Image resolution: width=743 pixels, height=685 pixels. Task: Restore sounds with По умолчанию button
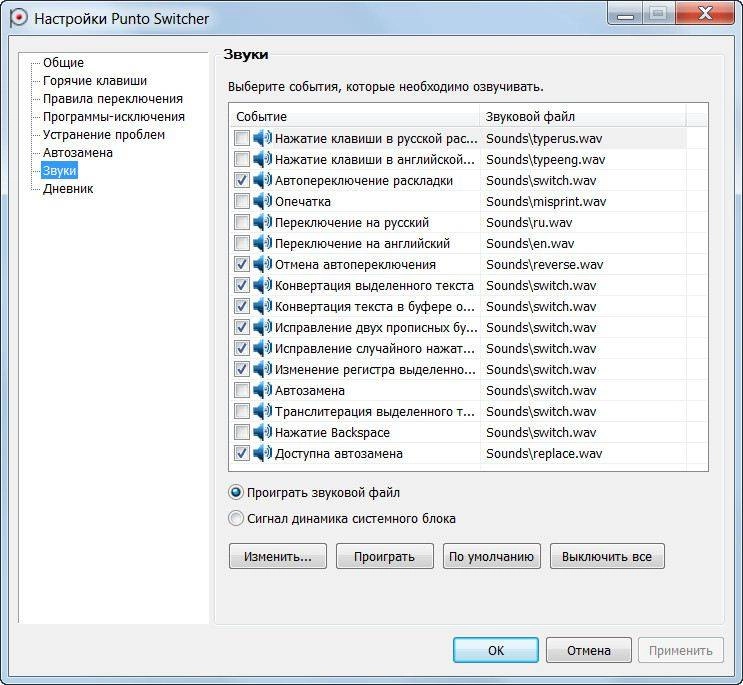point(491,556)
